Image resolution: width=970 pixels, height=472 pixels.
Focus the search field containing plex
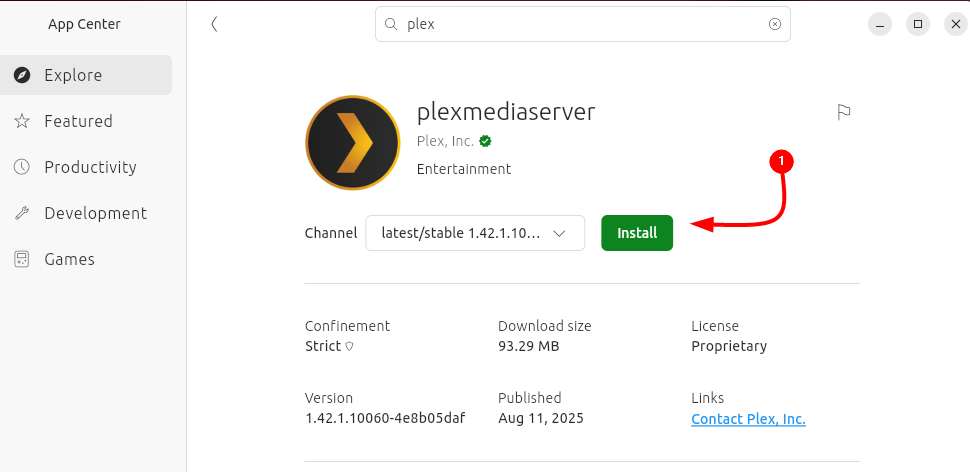[x=580, y=25]
